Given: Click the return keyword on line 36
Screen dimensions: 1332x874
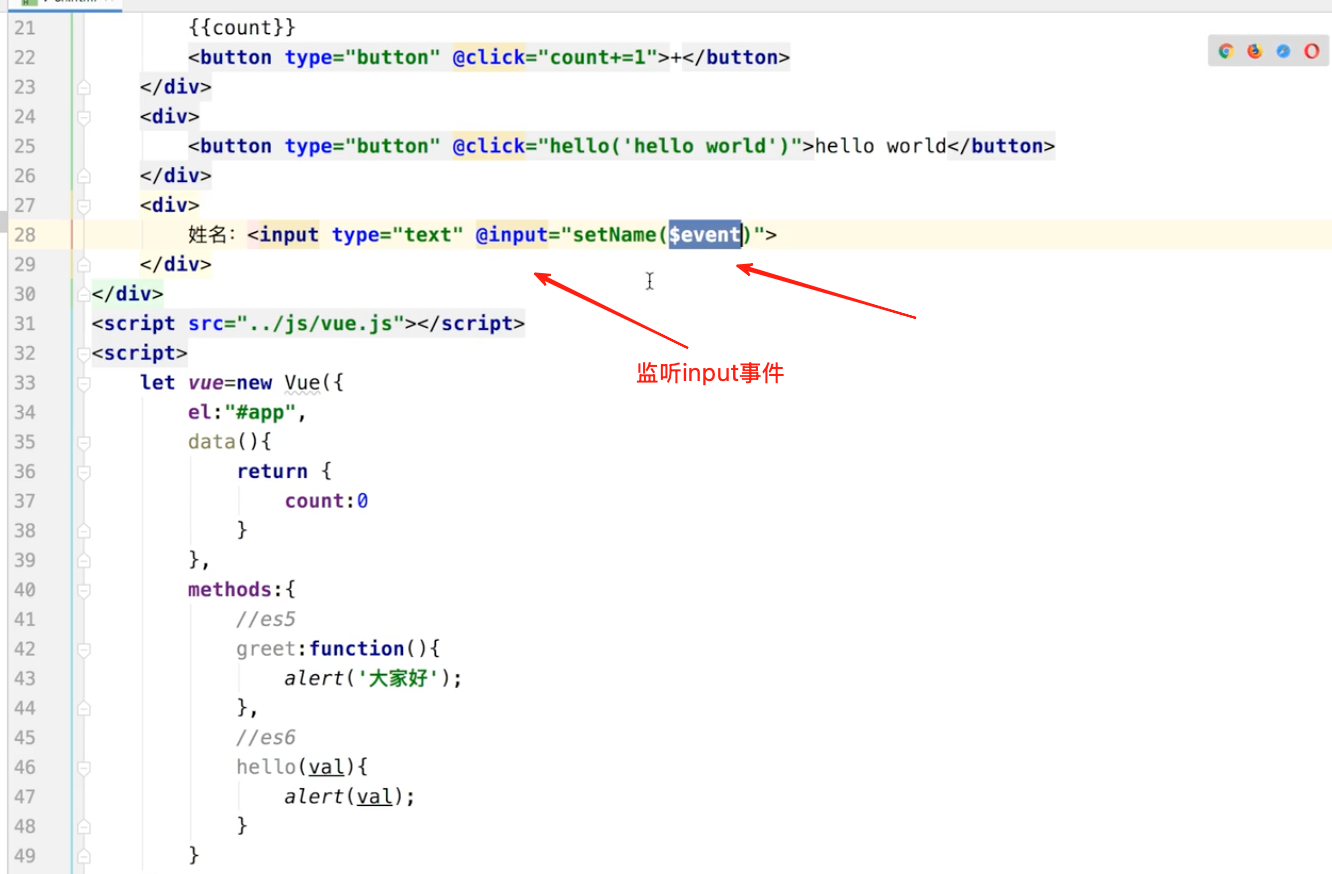Looking at the screenshot, I should point(272,471).
